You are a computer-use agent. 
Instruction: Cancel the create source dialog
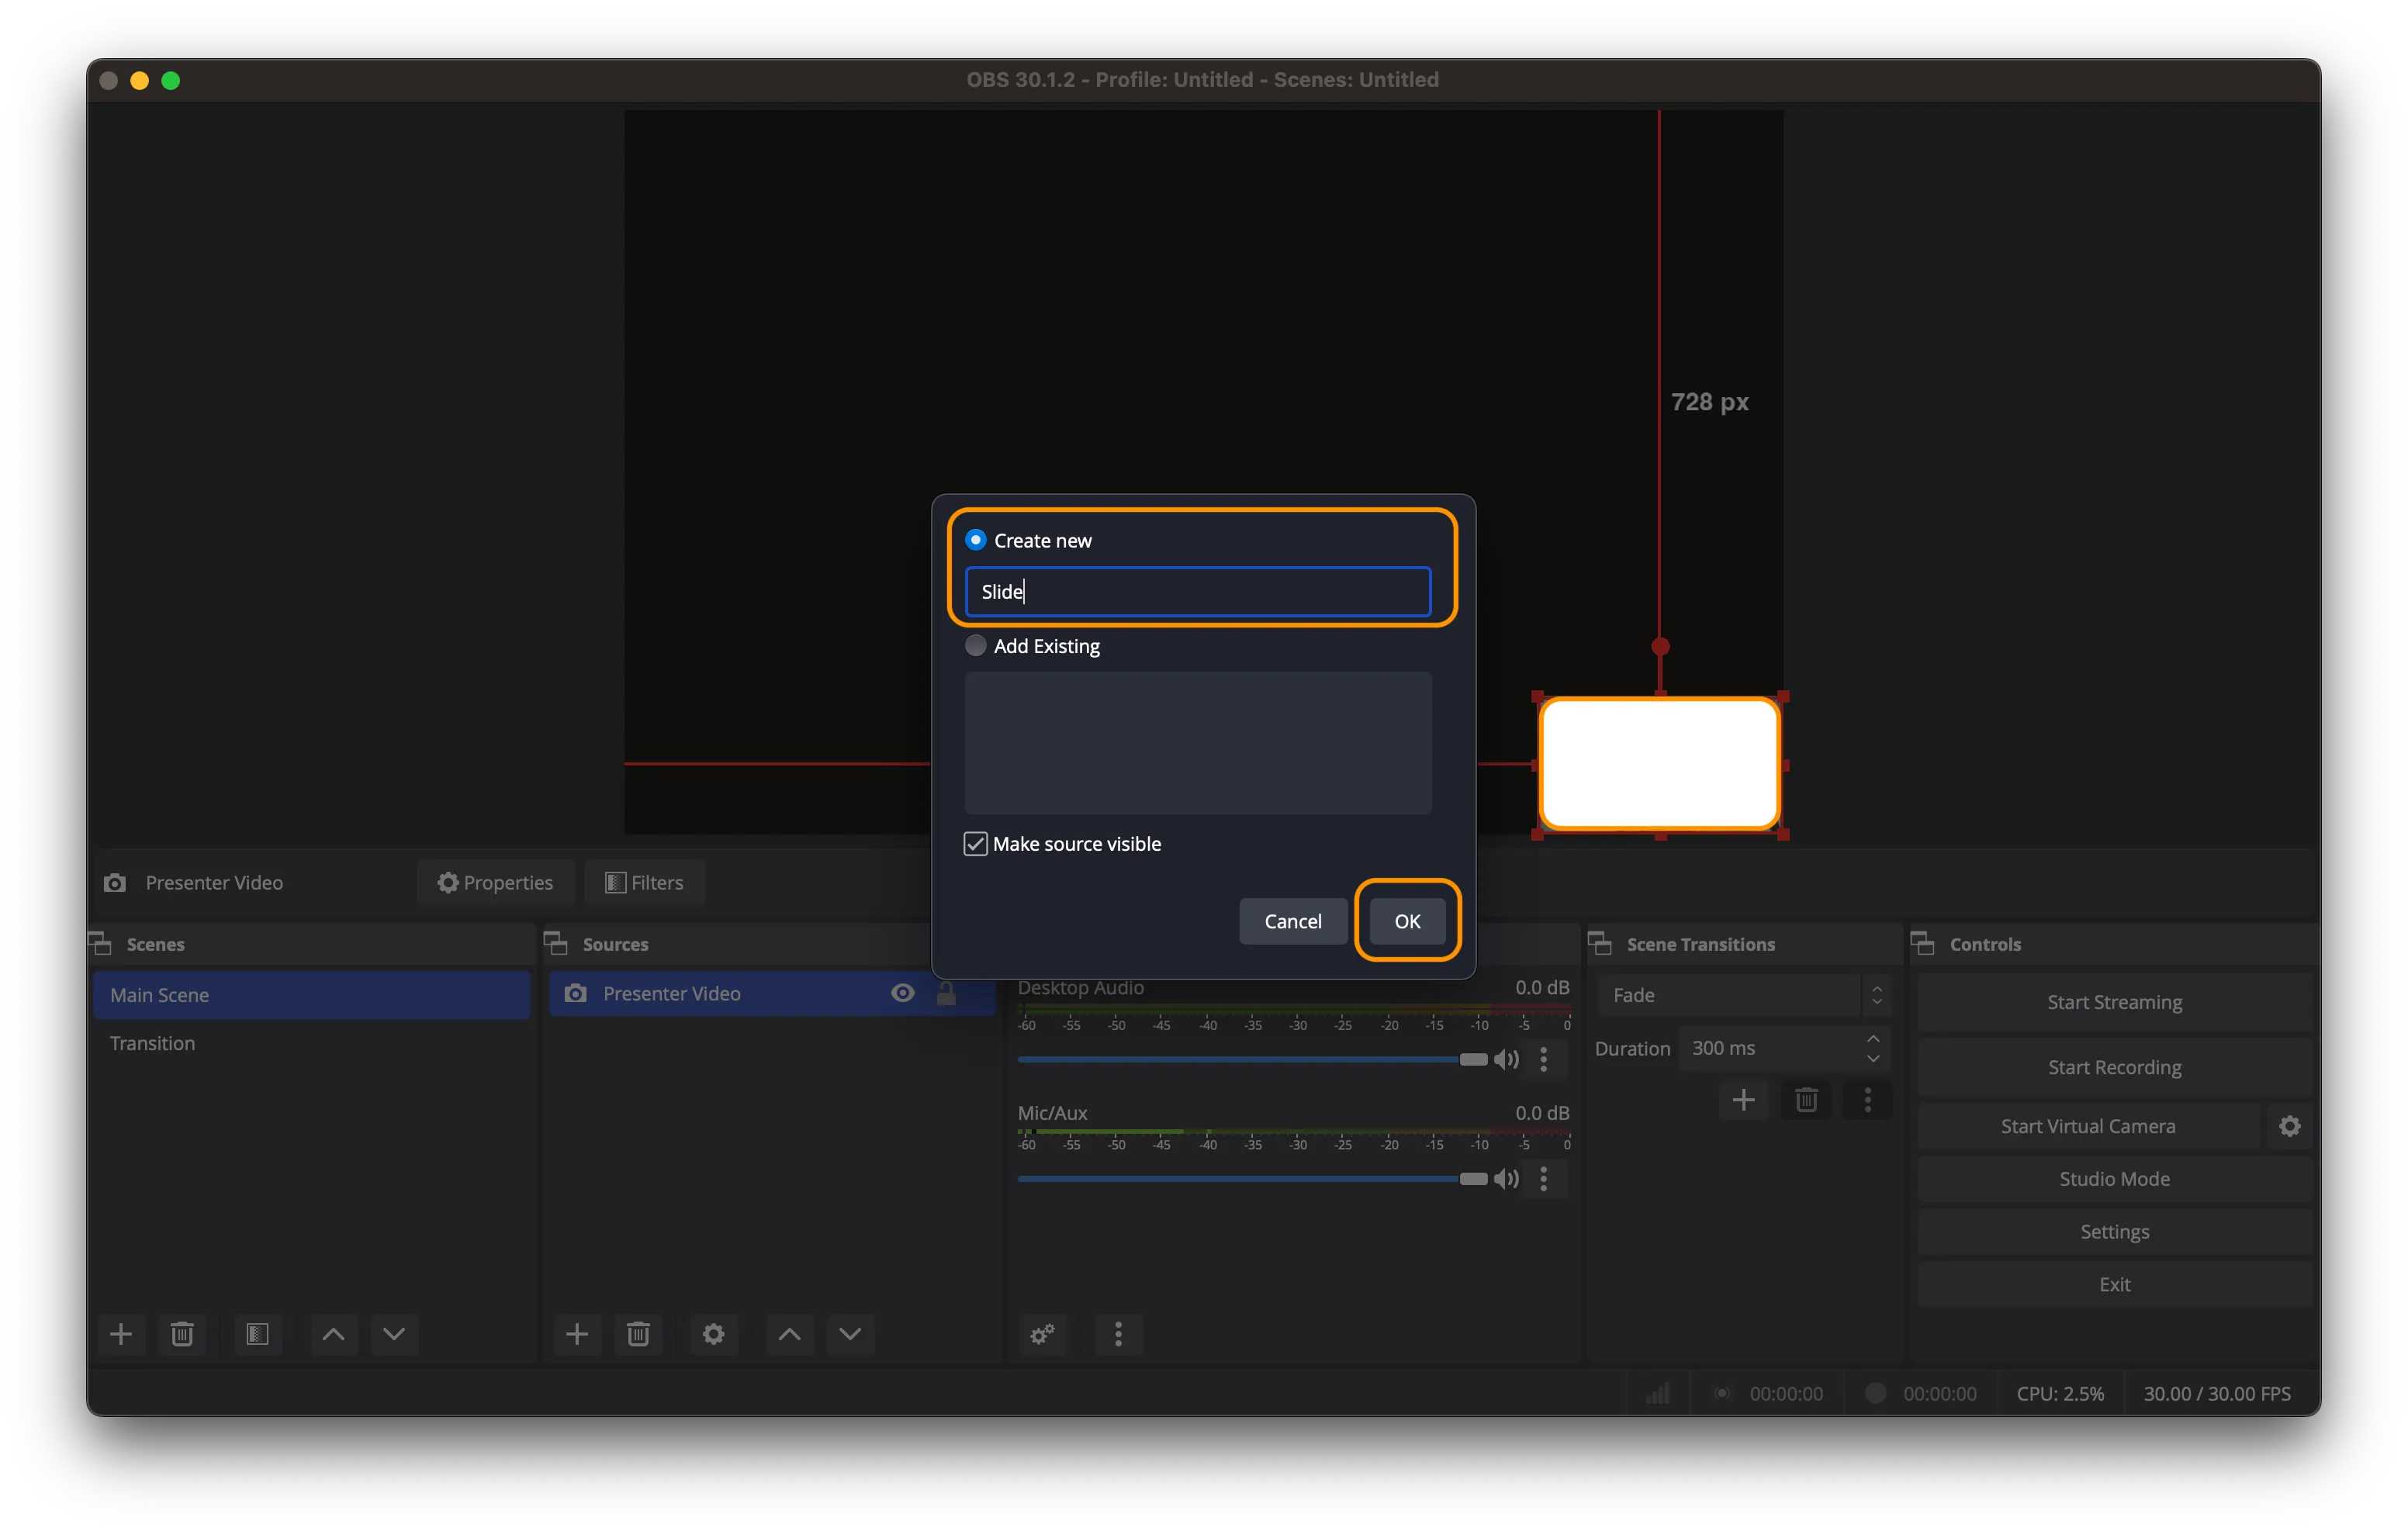pyautogui.click(x=1292, y=921)
